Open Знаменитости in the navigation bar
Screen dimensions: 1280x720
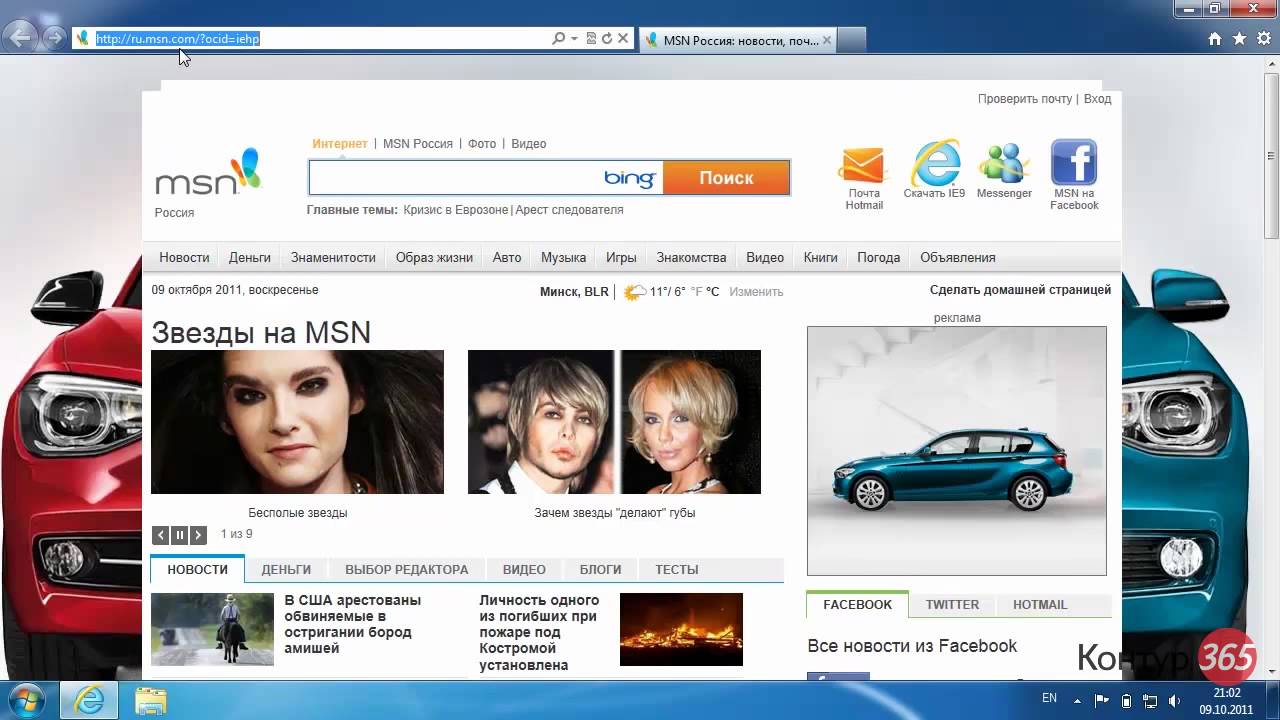pos(333,257)
